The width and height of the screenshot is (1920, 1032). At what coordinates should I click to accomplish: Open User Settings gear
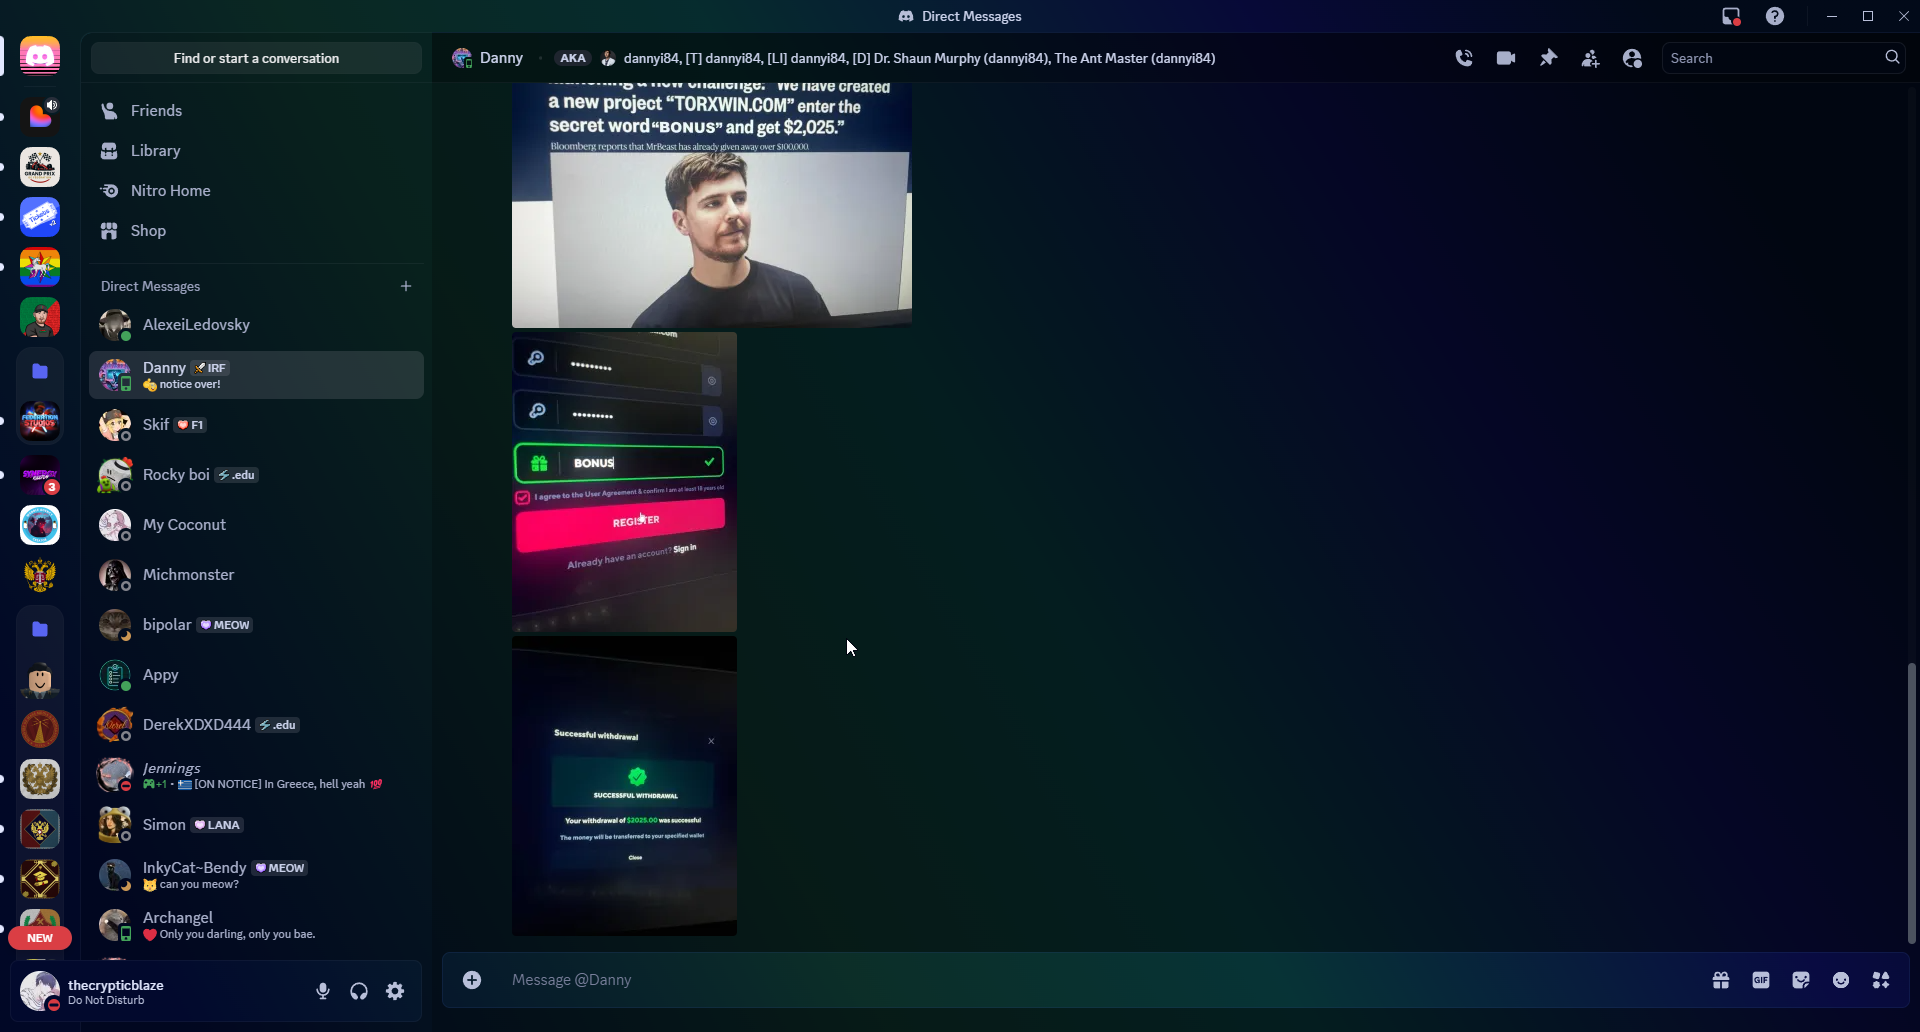(395, 991)
